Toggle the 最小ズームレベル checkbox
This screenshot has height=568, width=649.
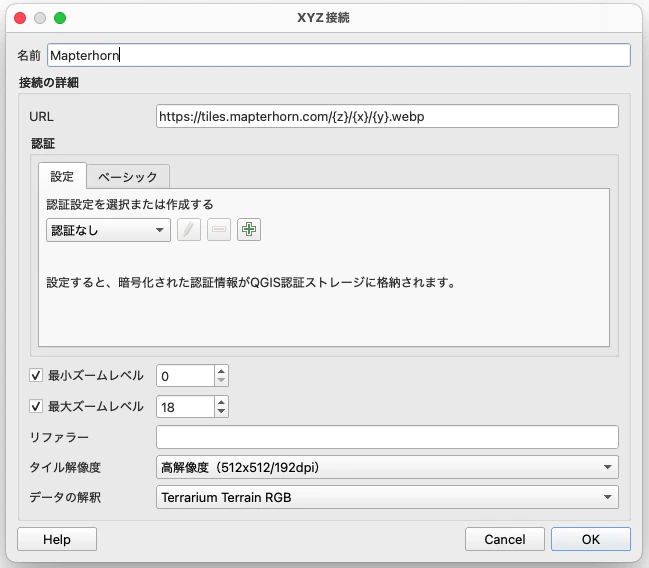click(x=36, y=375)
